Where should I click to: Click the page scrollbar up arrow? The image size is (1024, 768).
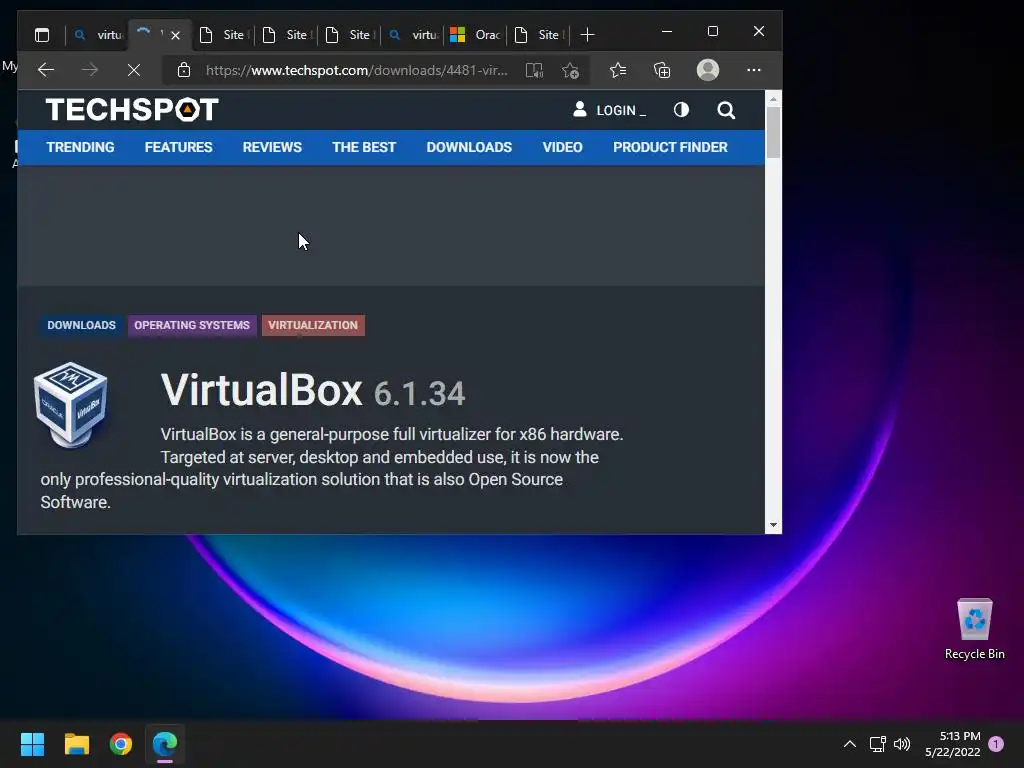[x=773, y=99]
